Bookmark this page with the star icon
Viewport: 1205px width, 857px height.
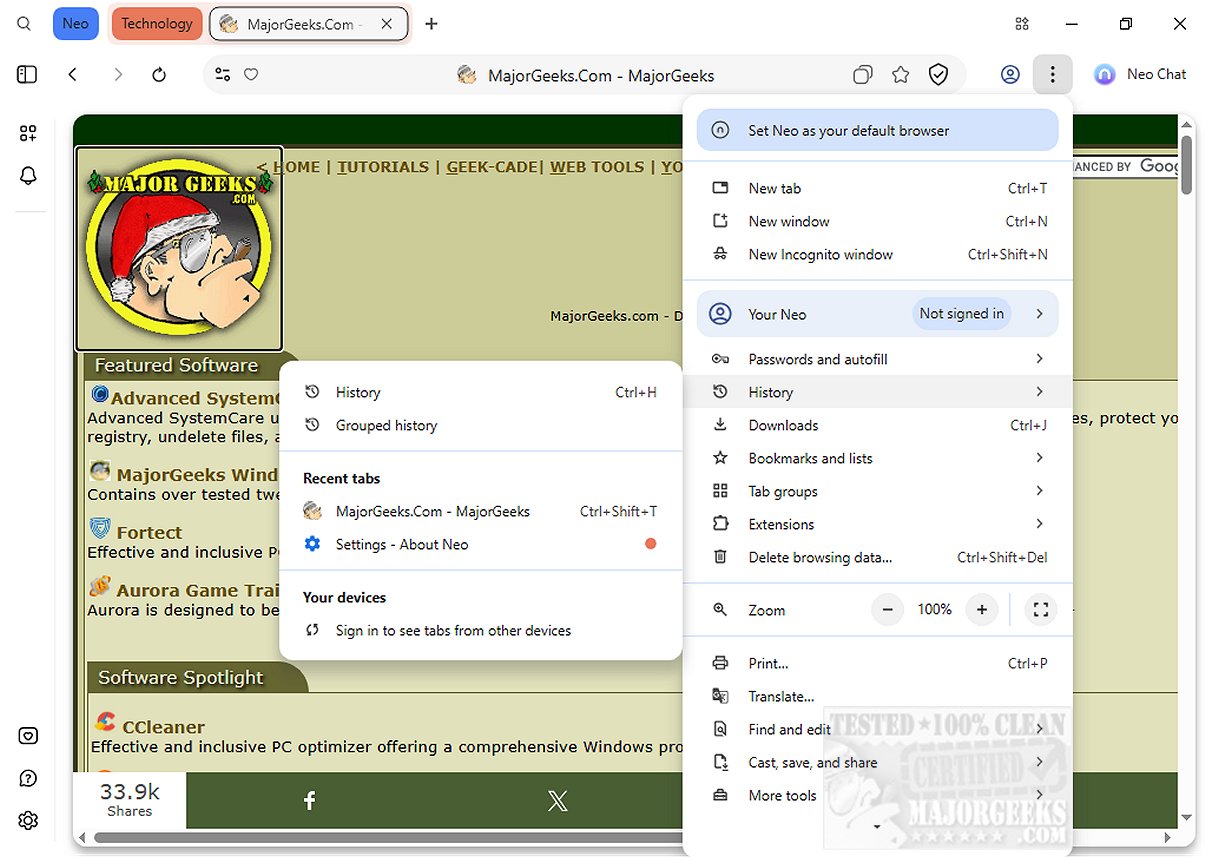[900, 74]
